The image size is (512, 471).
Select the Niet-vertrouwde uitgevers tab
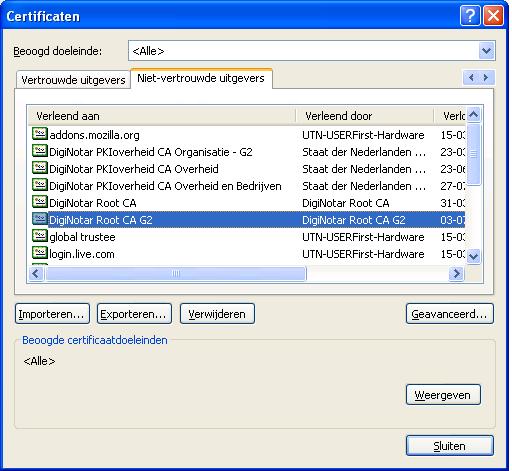201,78
